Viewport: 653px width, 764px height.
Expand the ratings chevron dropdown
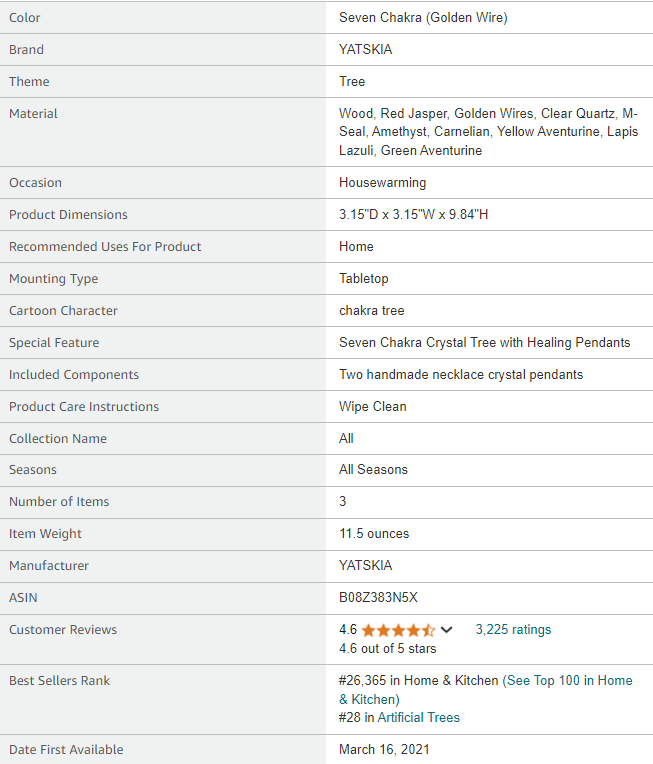(446, 630)
